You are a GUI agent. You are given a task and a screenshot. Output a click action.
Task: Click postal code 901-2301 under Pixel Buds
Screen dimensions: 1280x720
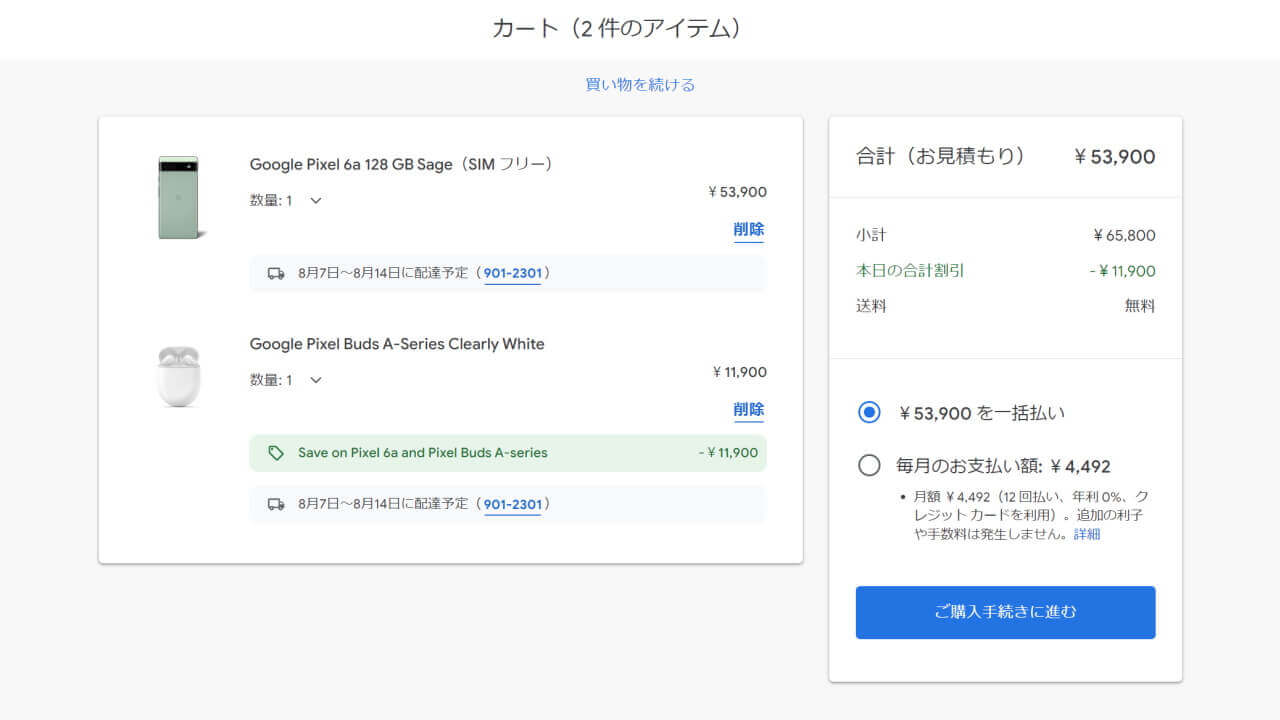[512, 504]
